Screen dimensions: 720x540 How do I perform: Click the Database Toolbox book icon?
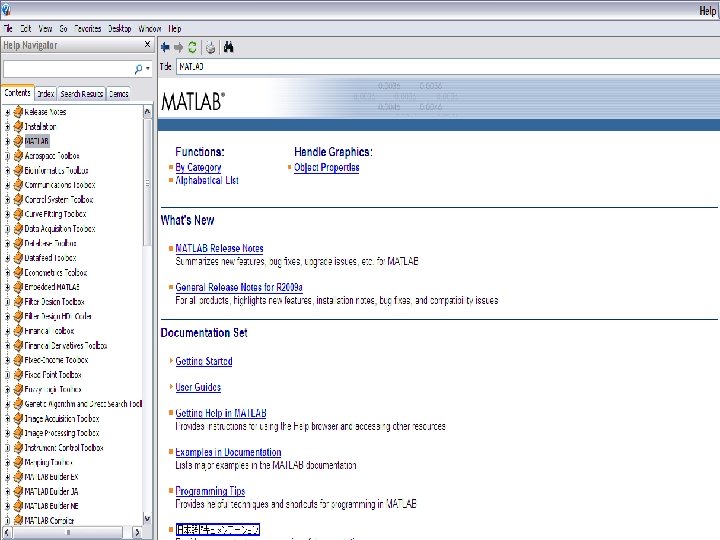[x=18, y=243]
